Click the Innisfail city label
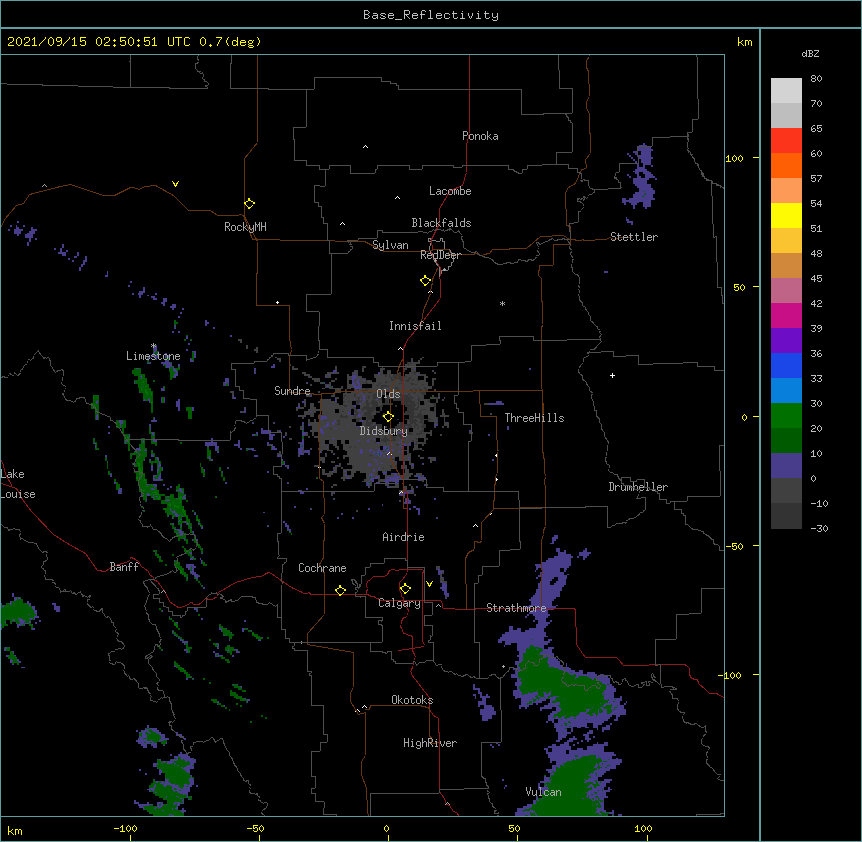Image resolution: width=862 pixels, height=842 pixels. pos(415,326)
